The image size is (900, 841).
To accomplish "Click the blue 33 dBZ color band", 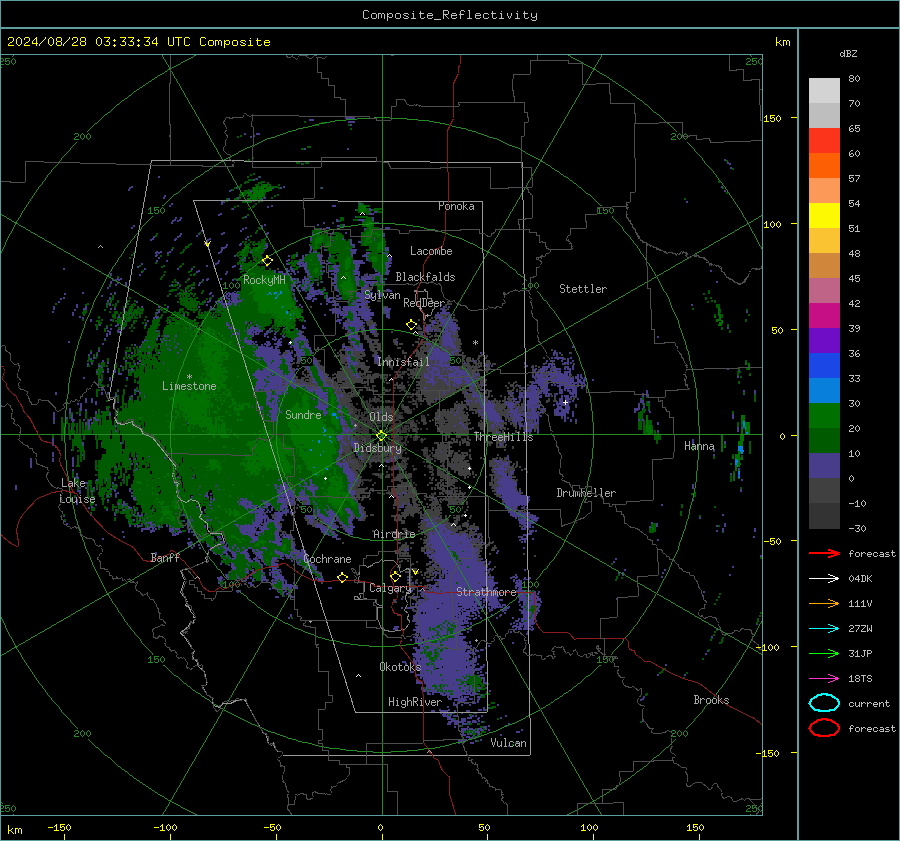I will pos(824,366).
